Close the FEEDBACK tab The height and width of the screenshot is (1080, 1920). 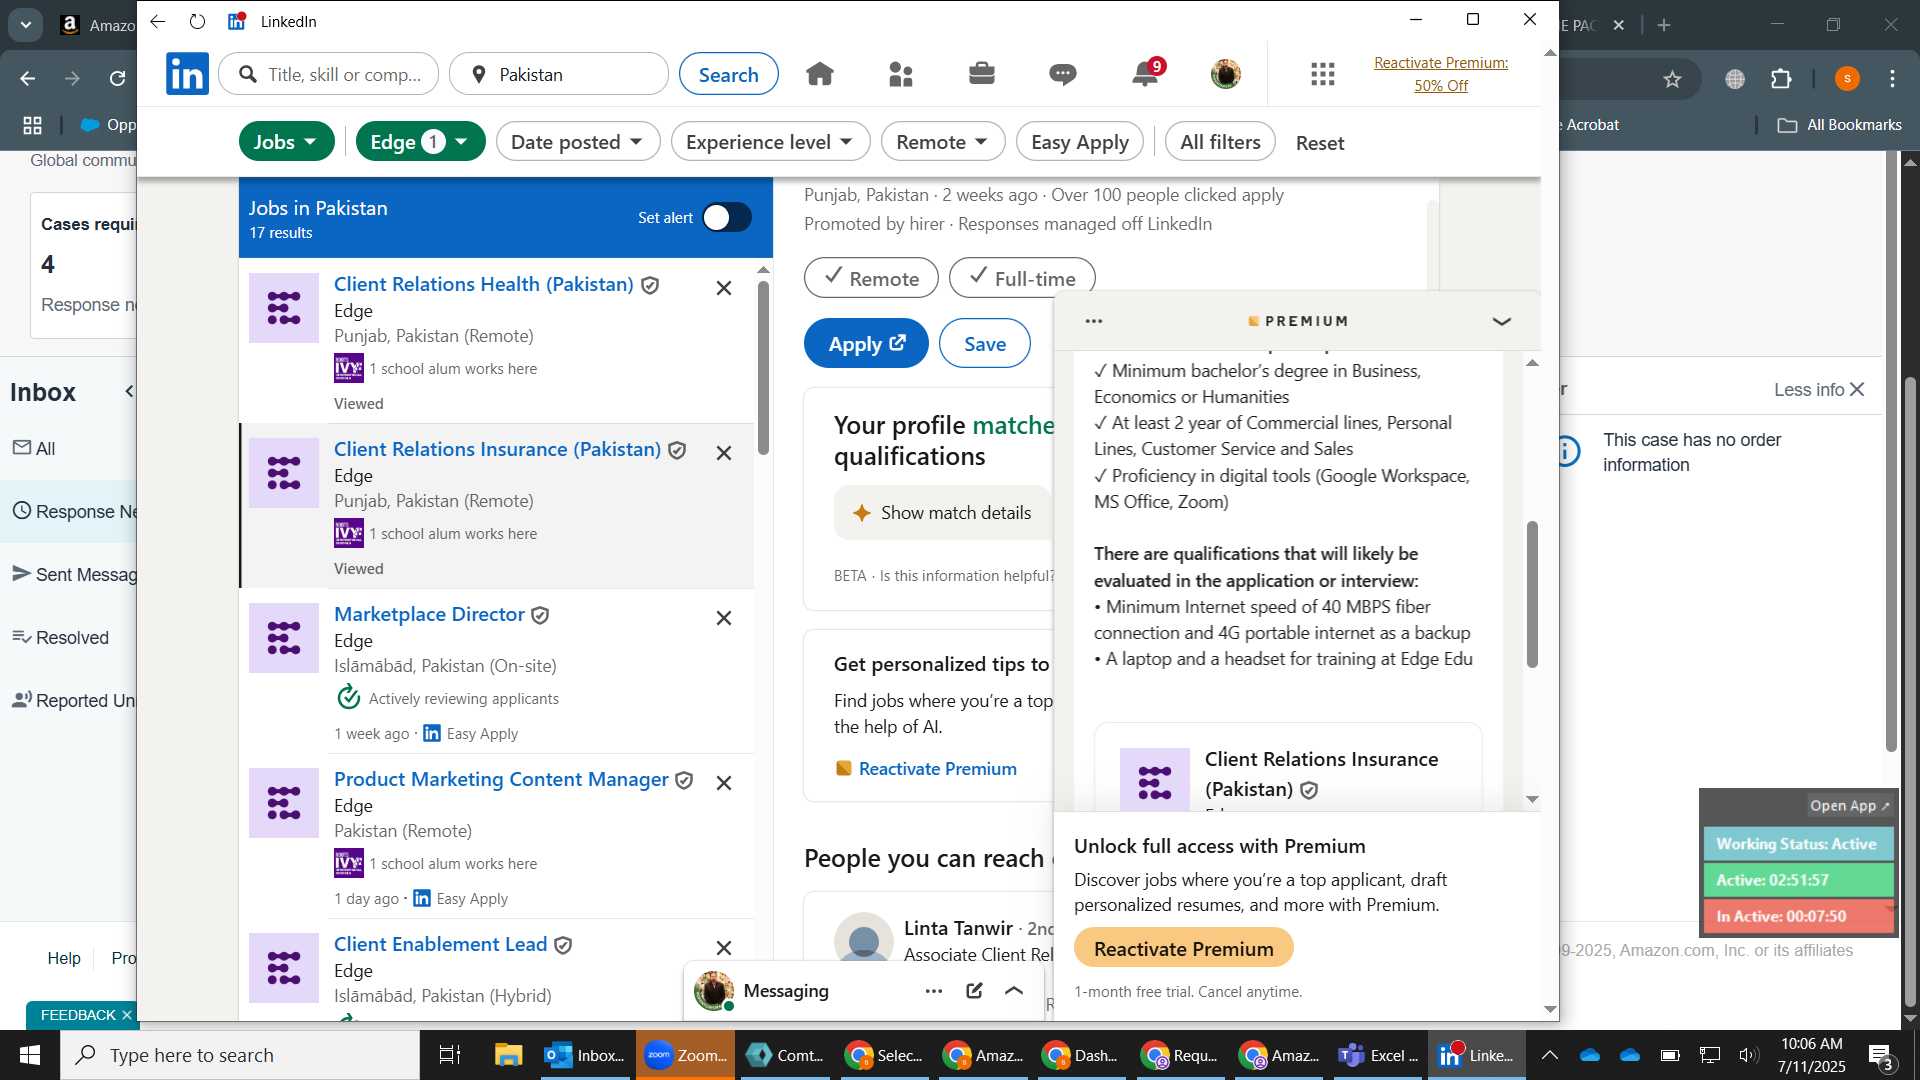coord(127,1015)
